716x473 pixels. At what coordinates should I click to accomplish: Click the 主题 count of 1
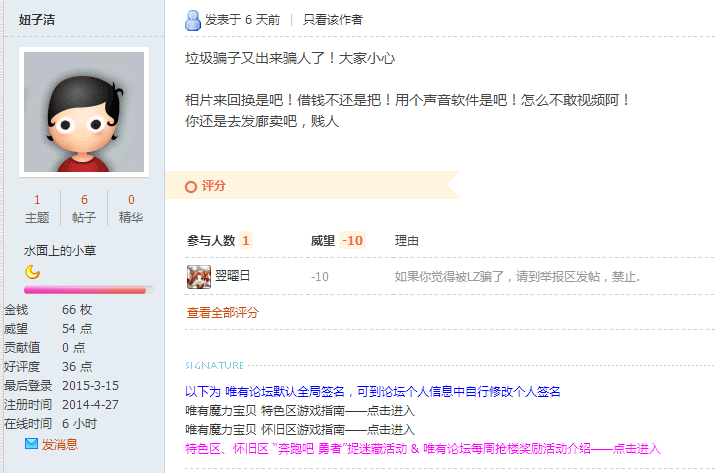tap(37, 200)
